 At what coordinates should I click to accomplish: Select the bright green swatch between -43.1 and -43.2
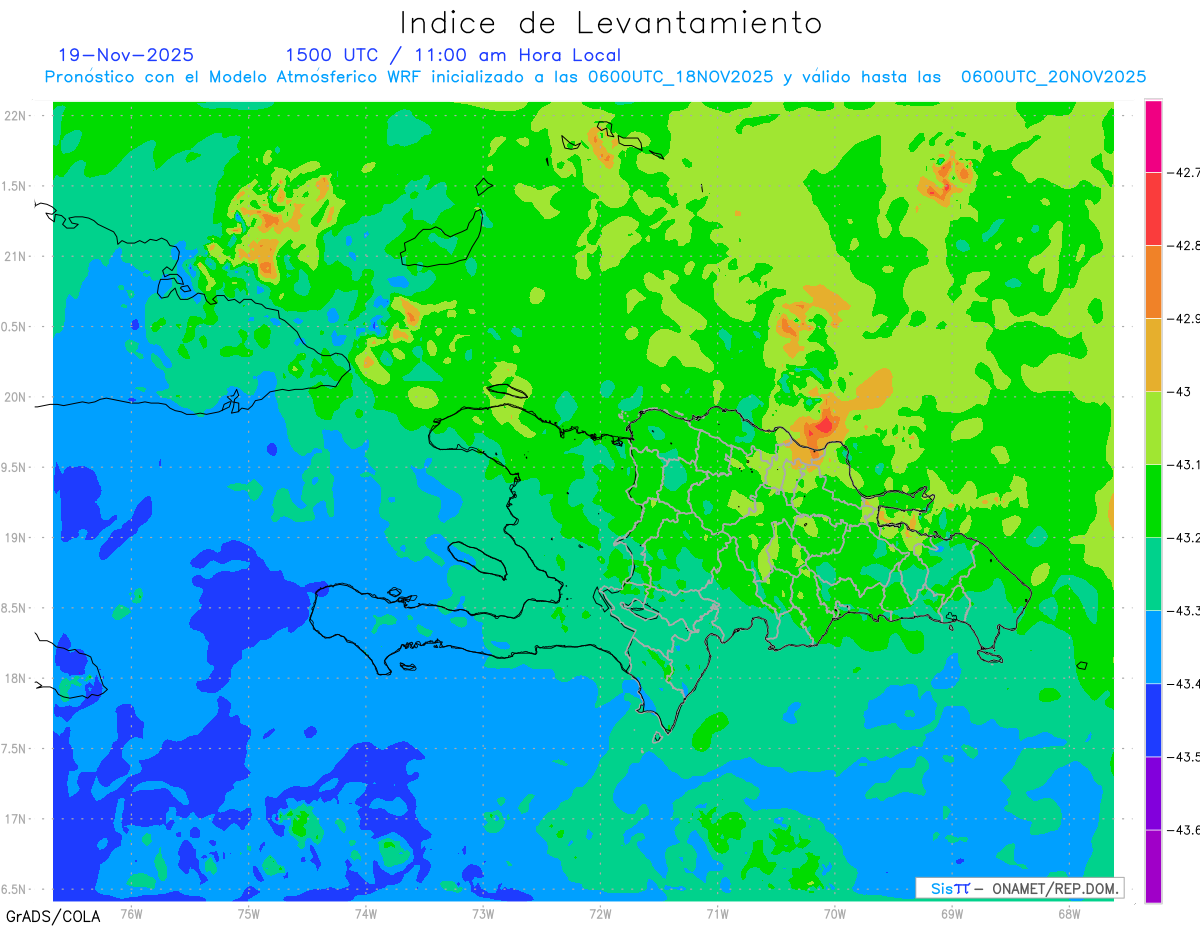tap(1153, 500)
